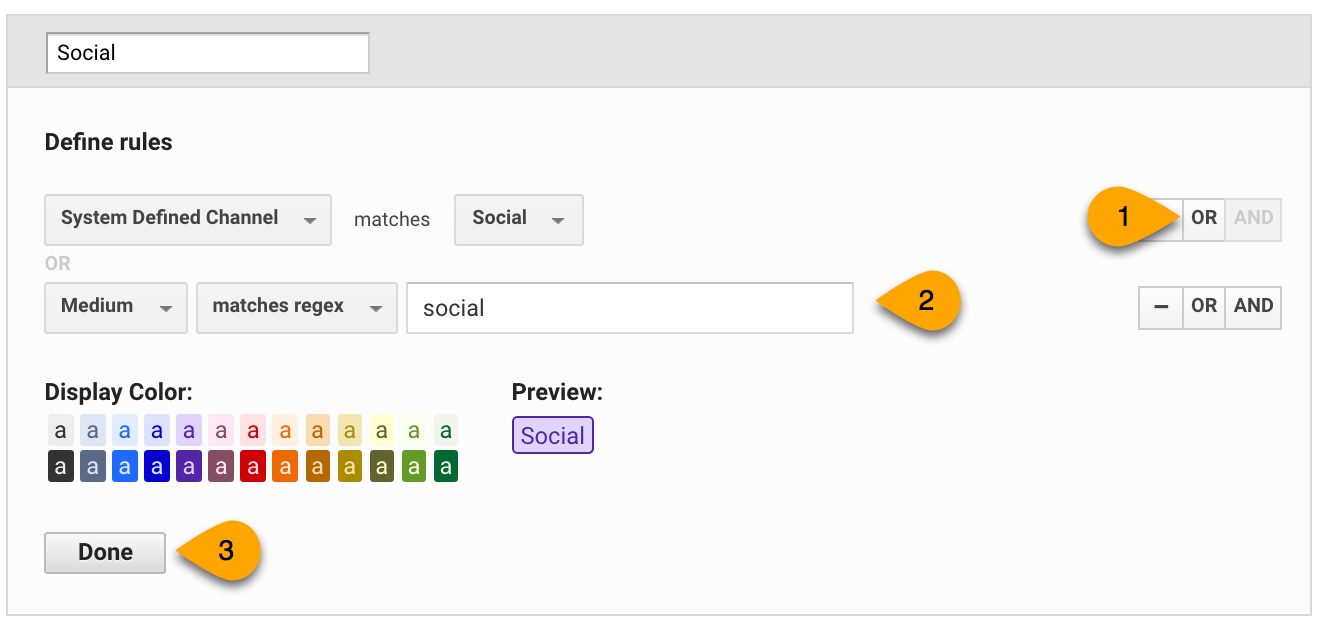
Task: Click AND button on the Medium rule row
Action: click(x=1253, y=307)
